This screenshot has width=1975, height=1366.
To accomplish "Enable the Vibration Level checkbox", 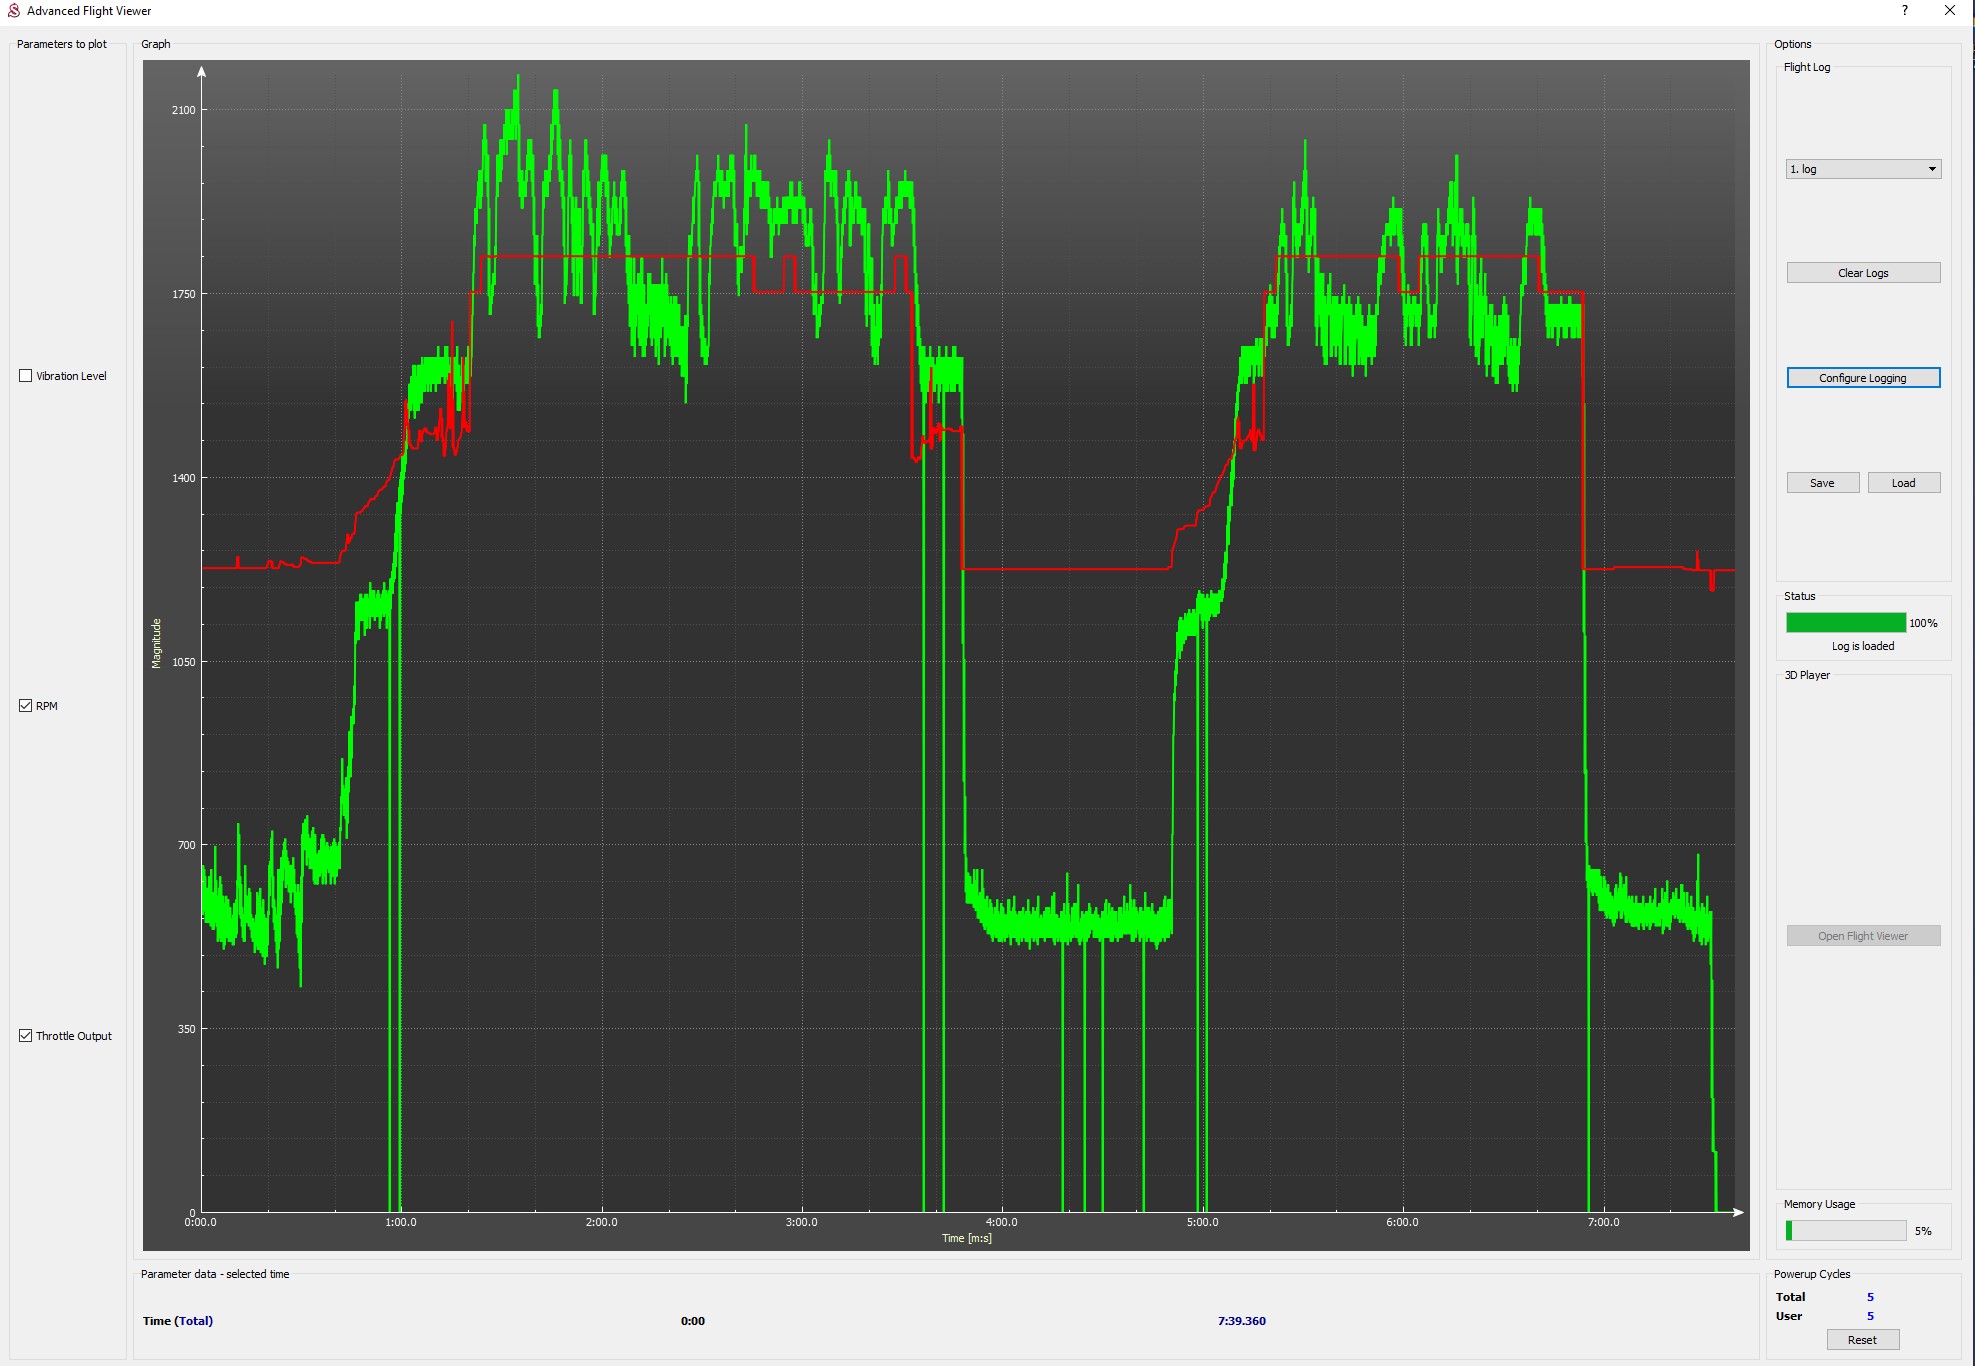I will [26, 376].
